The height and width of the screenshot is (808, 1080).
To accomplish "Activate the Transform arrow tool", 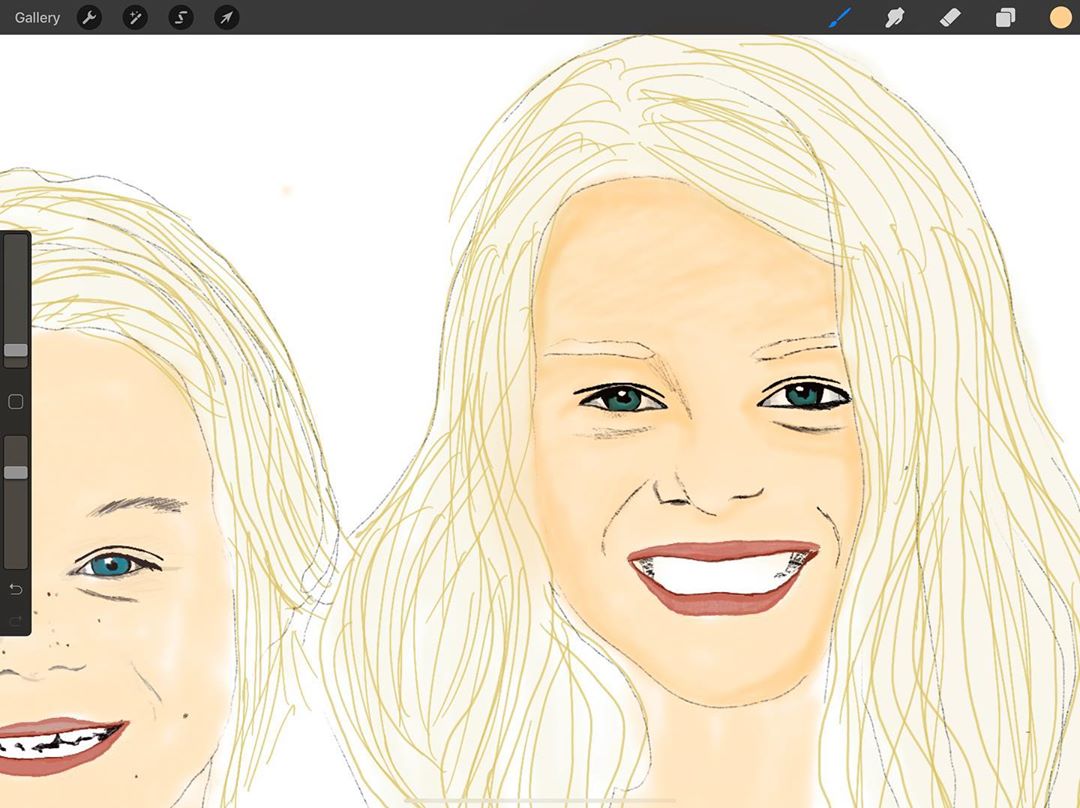I will [x=227, y=17].
